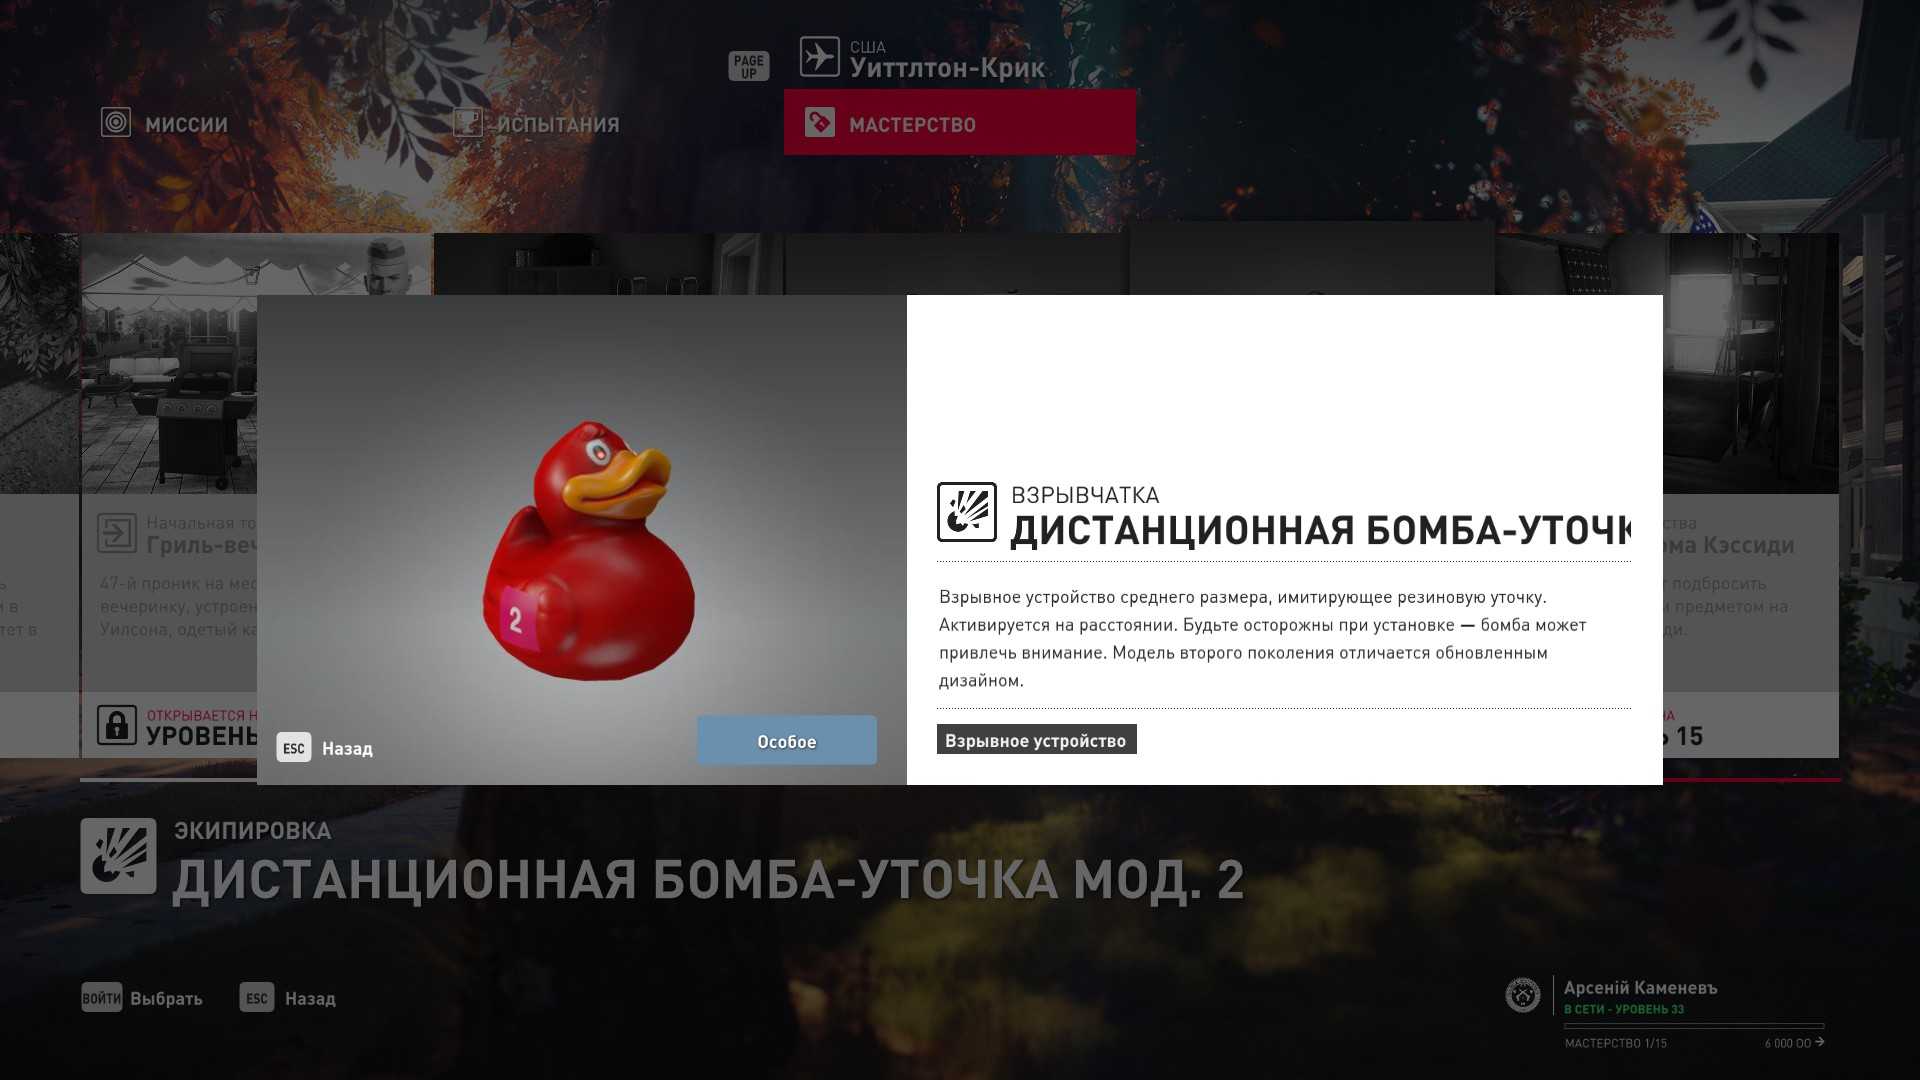Screen dimensions: 1920x1080
Task: Select the Мастерство tab
Action: (960, 123)
